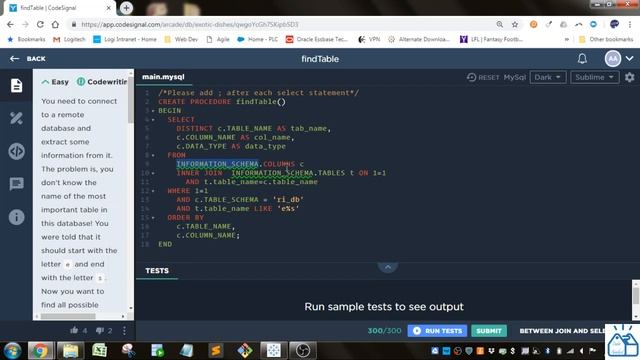
Task: Toggle the Easy difficulty caret
Action: pos(45,82)
